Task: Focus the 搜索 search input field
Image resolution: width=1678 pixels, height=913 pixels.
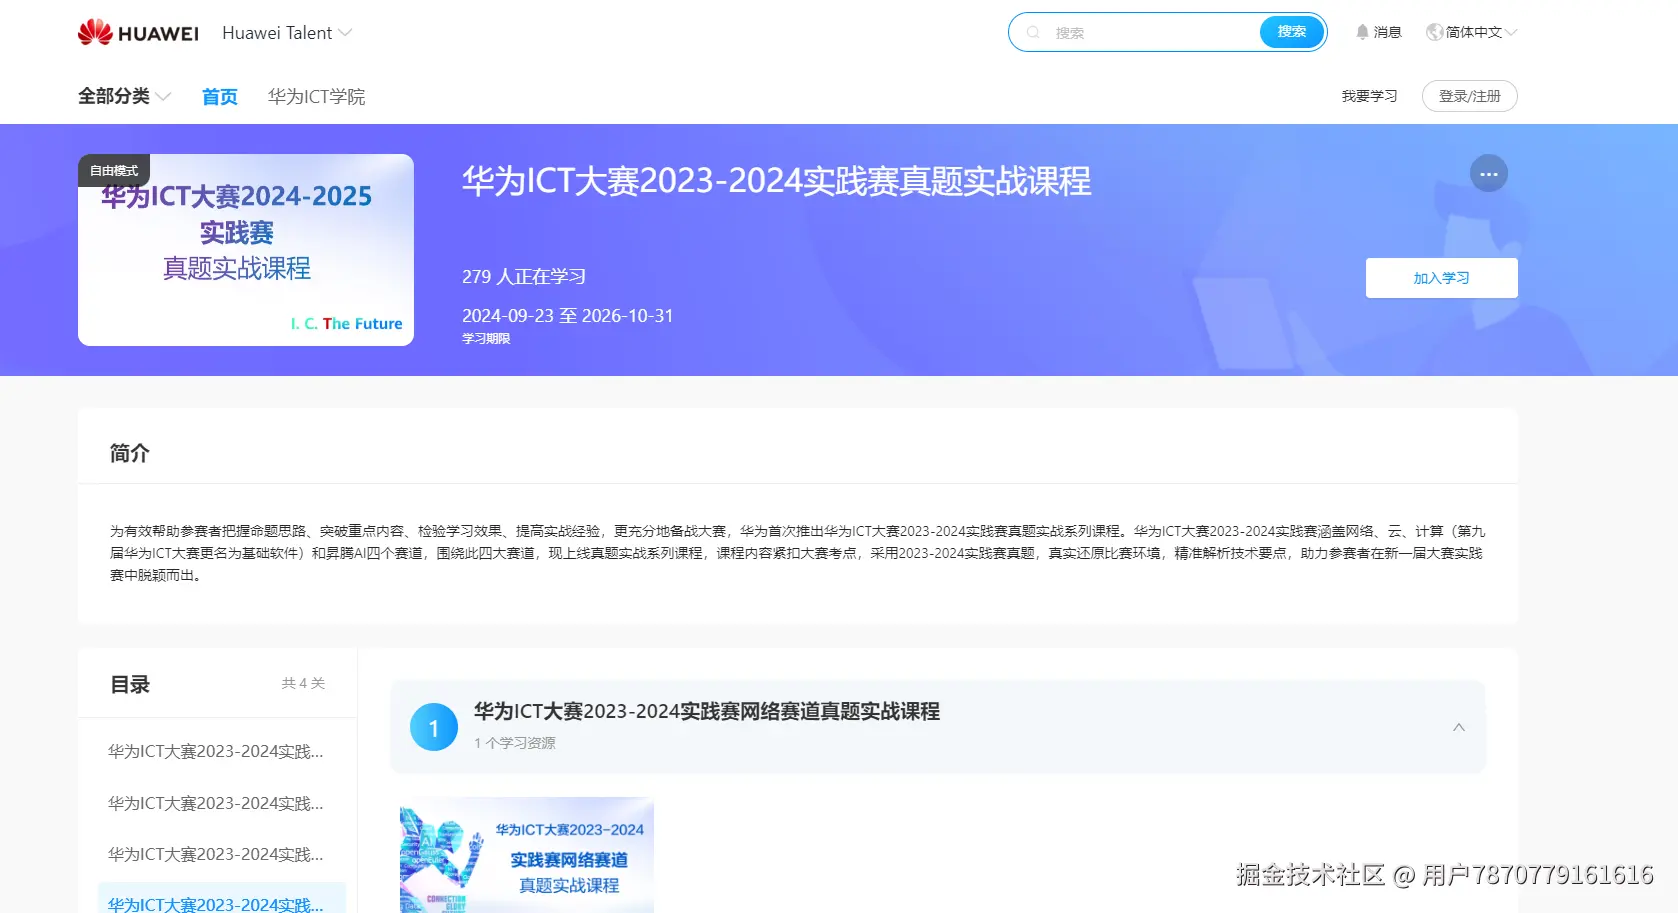Action: point(1150,32)
